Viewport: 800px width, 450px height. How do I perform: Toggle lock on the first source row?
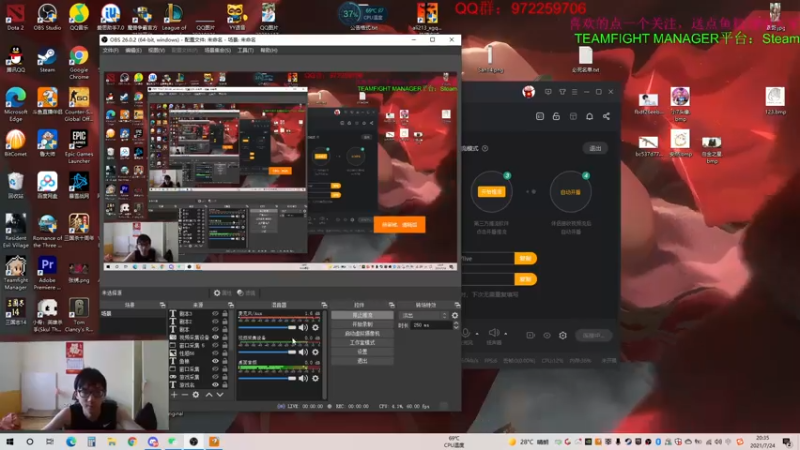click(x=224, y=313)
